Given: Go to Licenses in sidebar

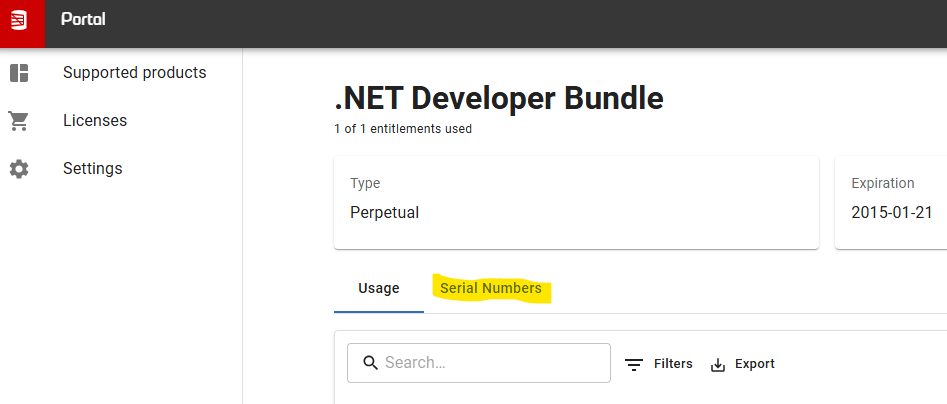Looking at the screenshot, I should tap(121, 121).
